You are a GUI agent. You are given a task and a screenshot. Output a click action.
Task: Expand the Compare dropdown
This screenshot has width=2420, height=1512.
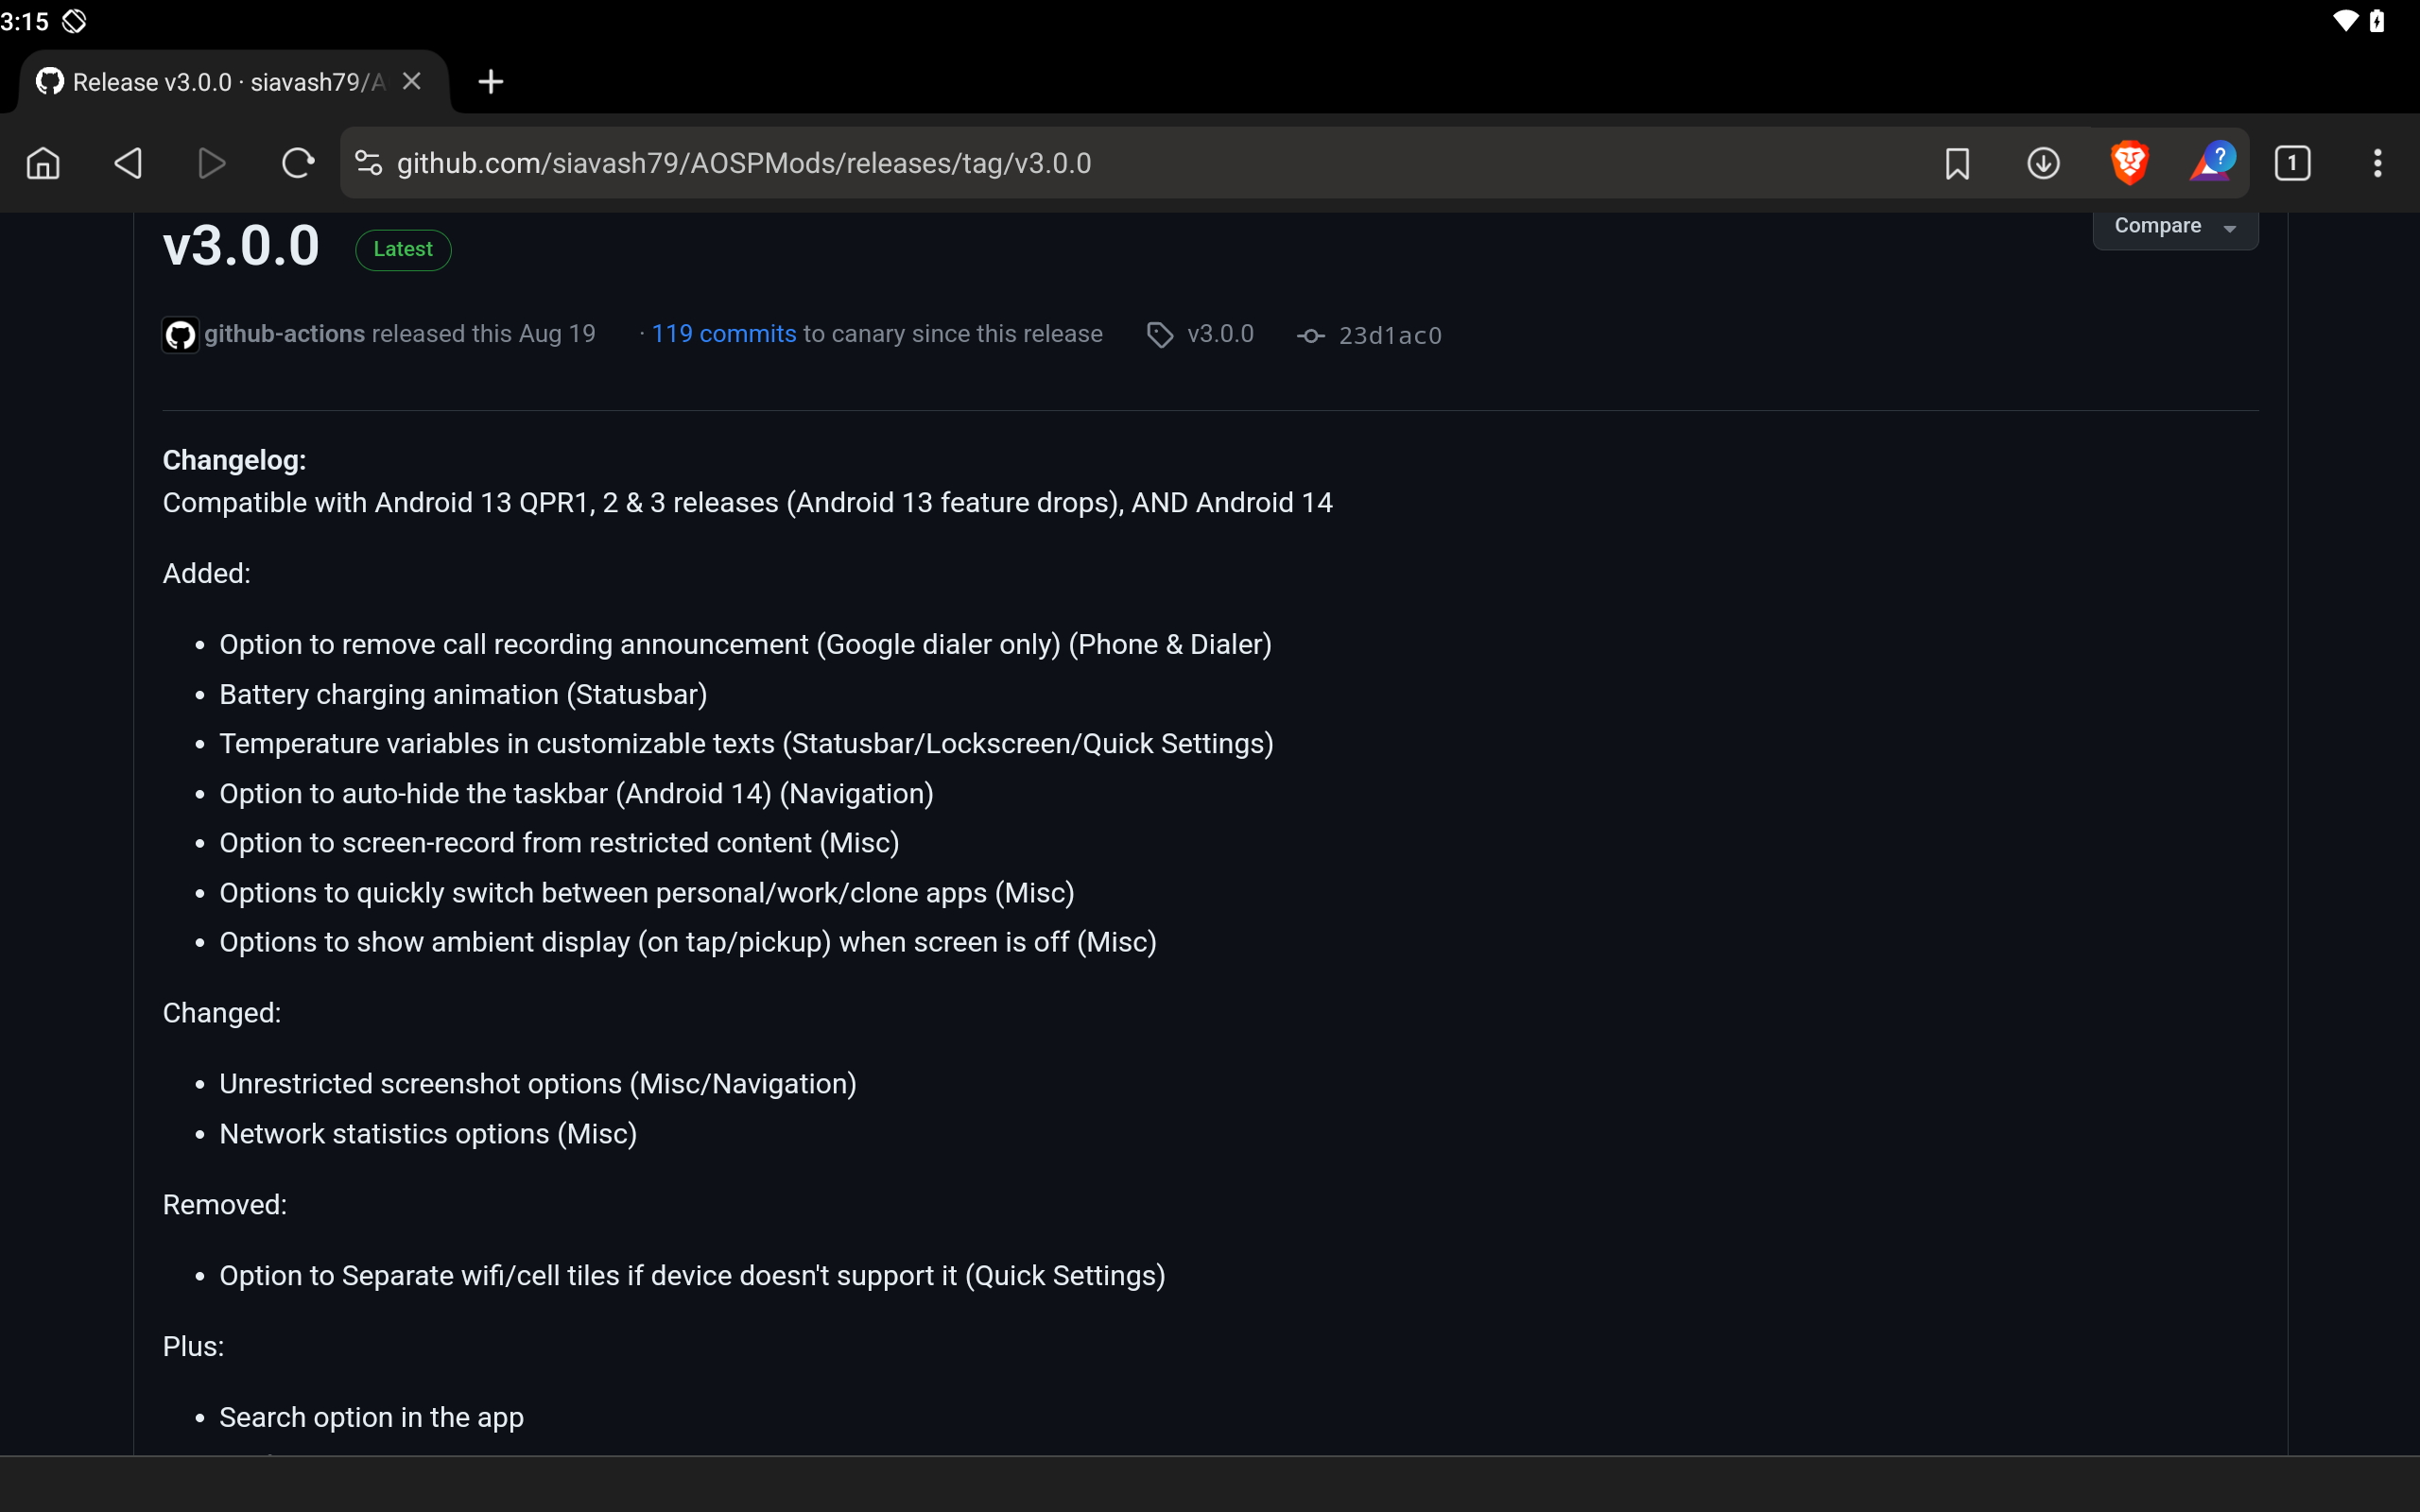point(2174,225)
